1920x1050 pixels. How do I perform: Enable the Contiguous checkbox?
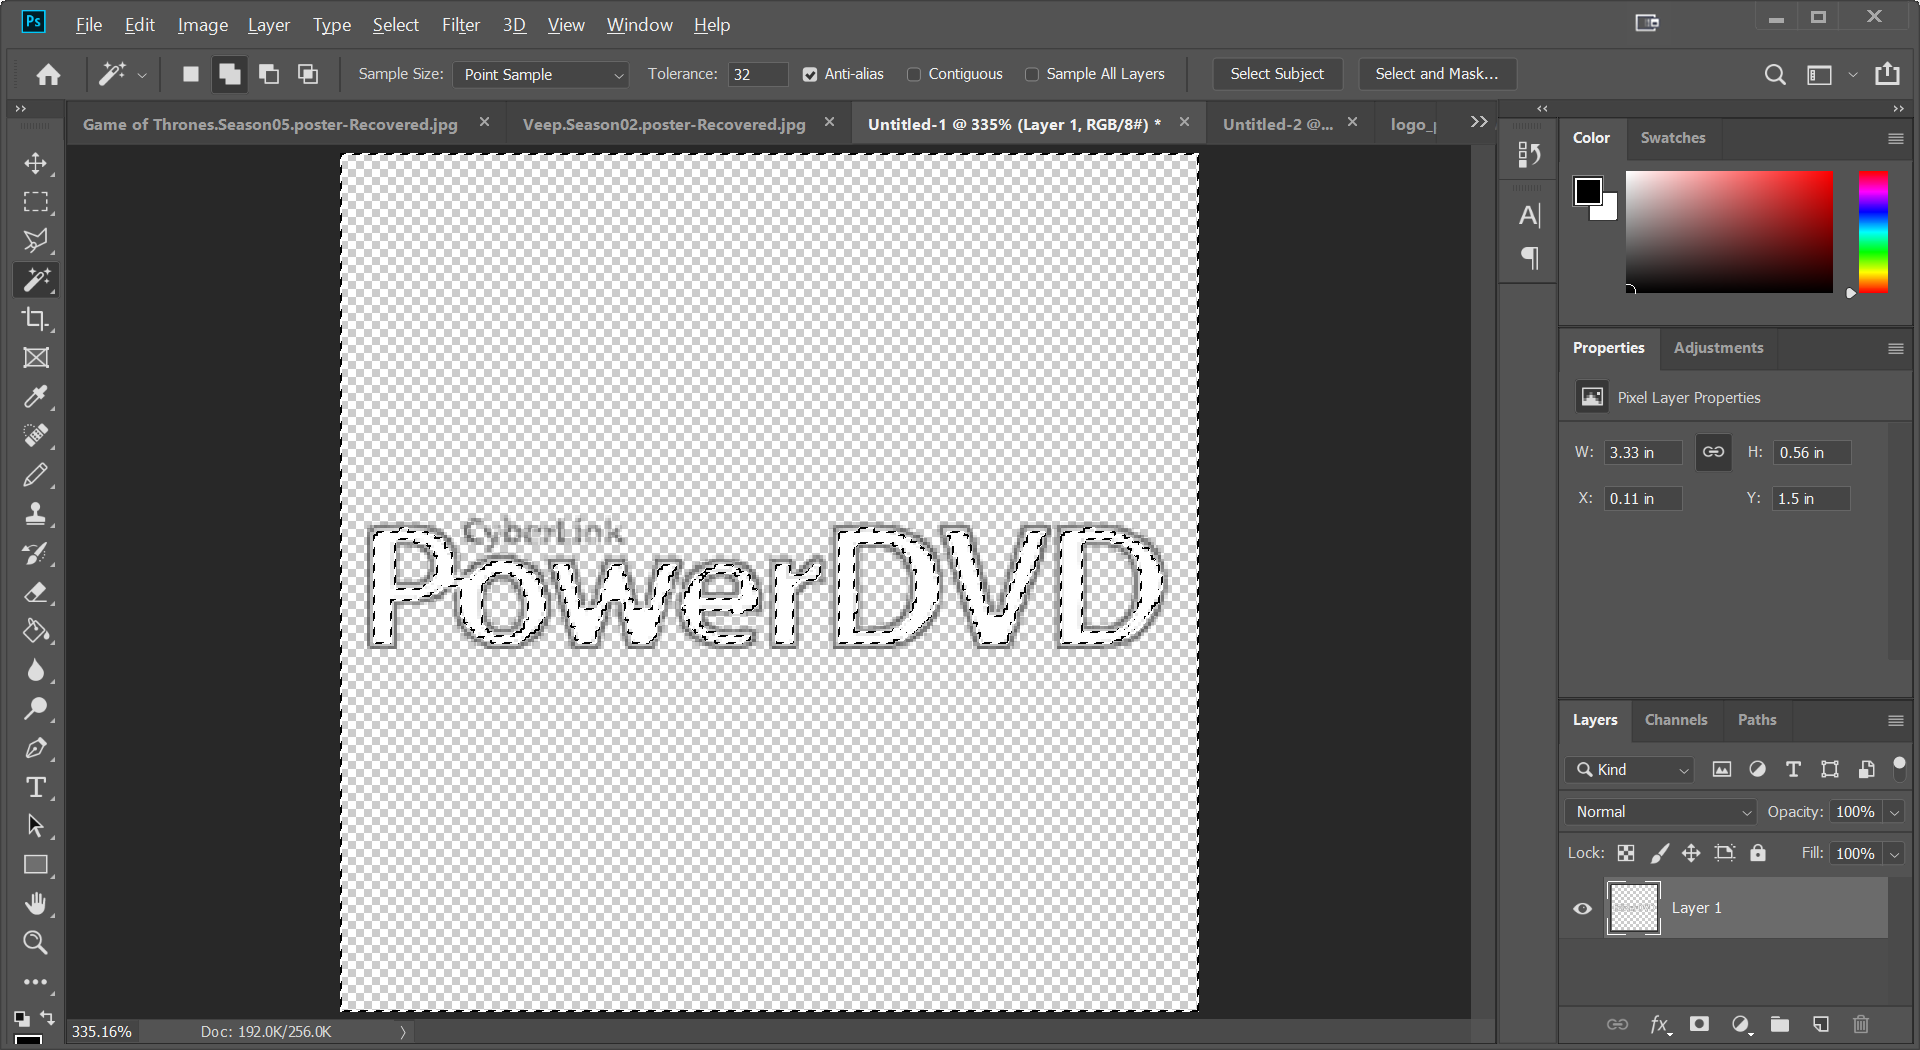pyautogui.click(x=914, y=74)
